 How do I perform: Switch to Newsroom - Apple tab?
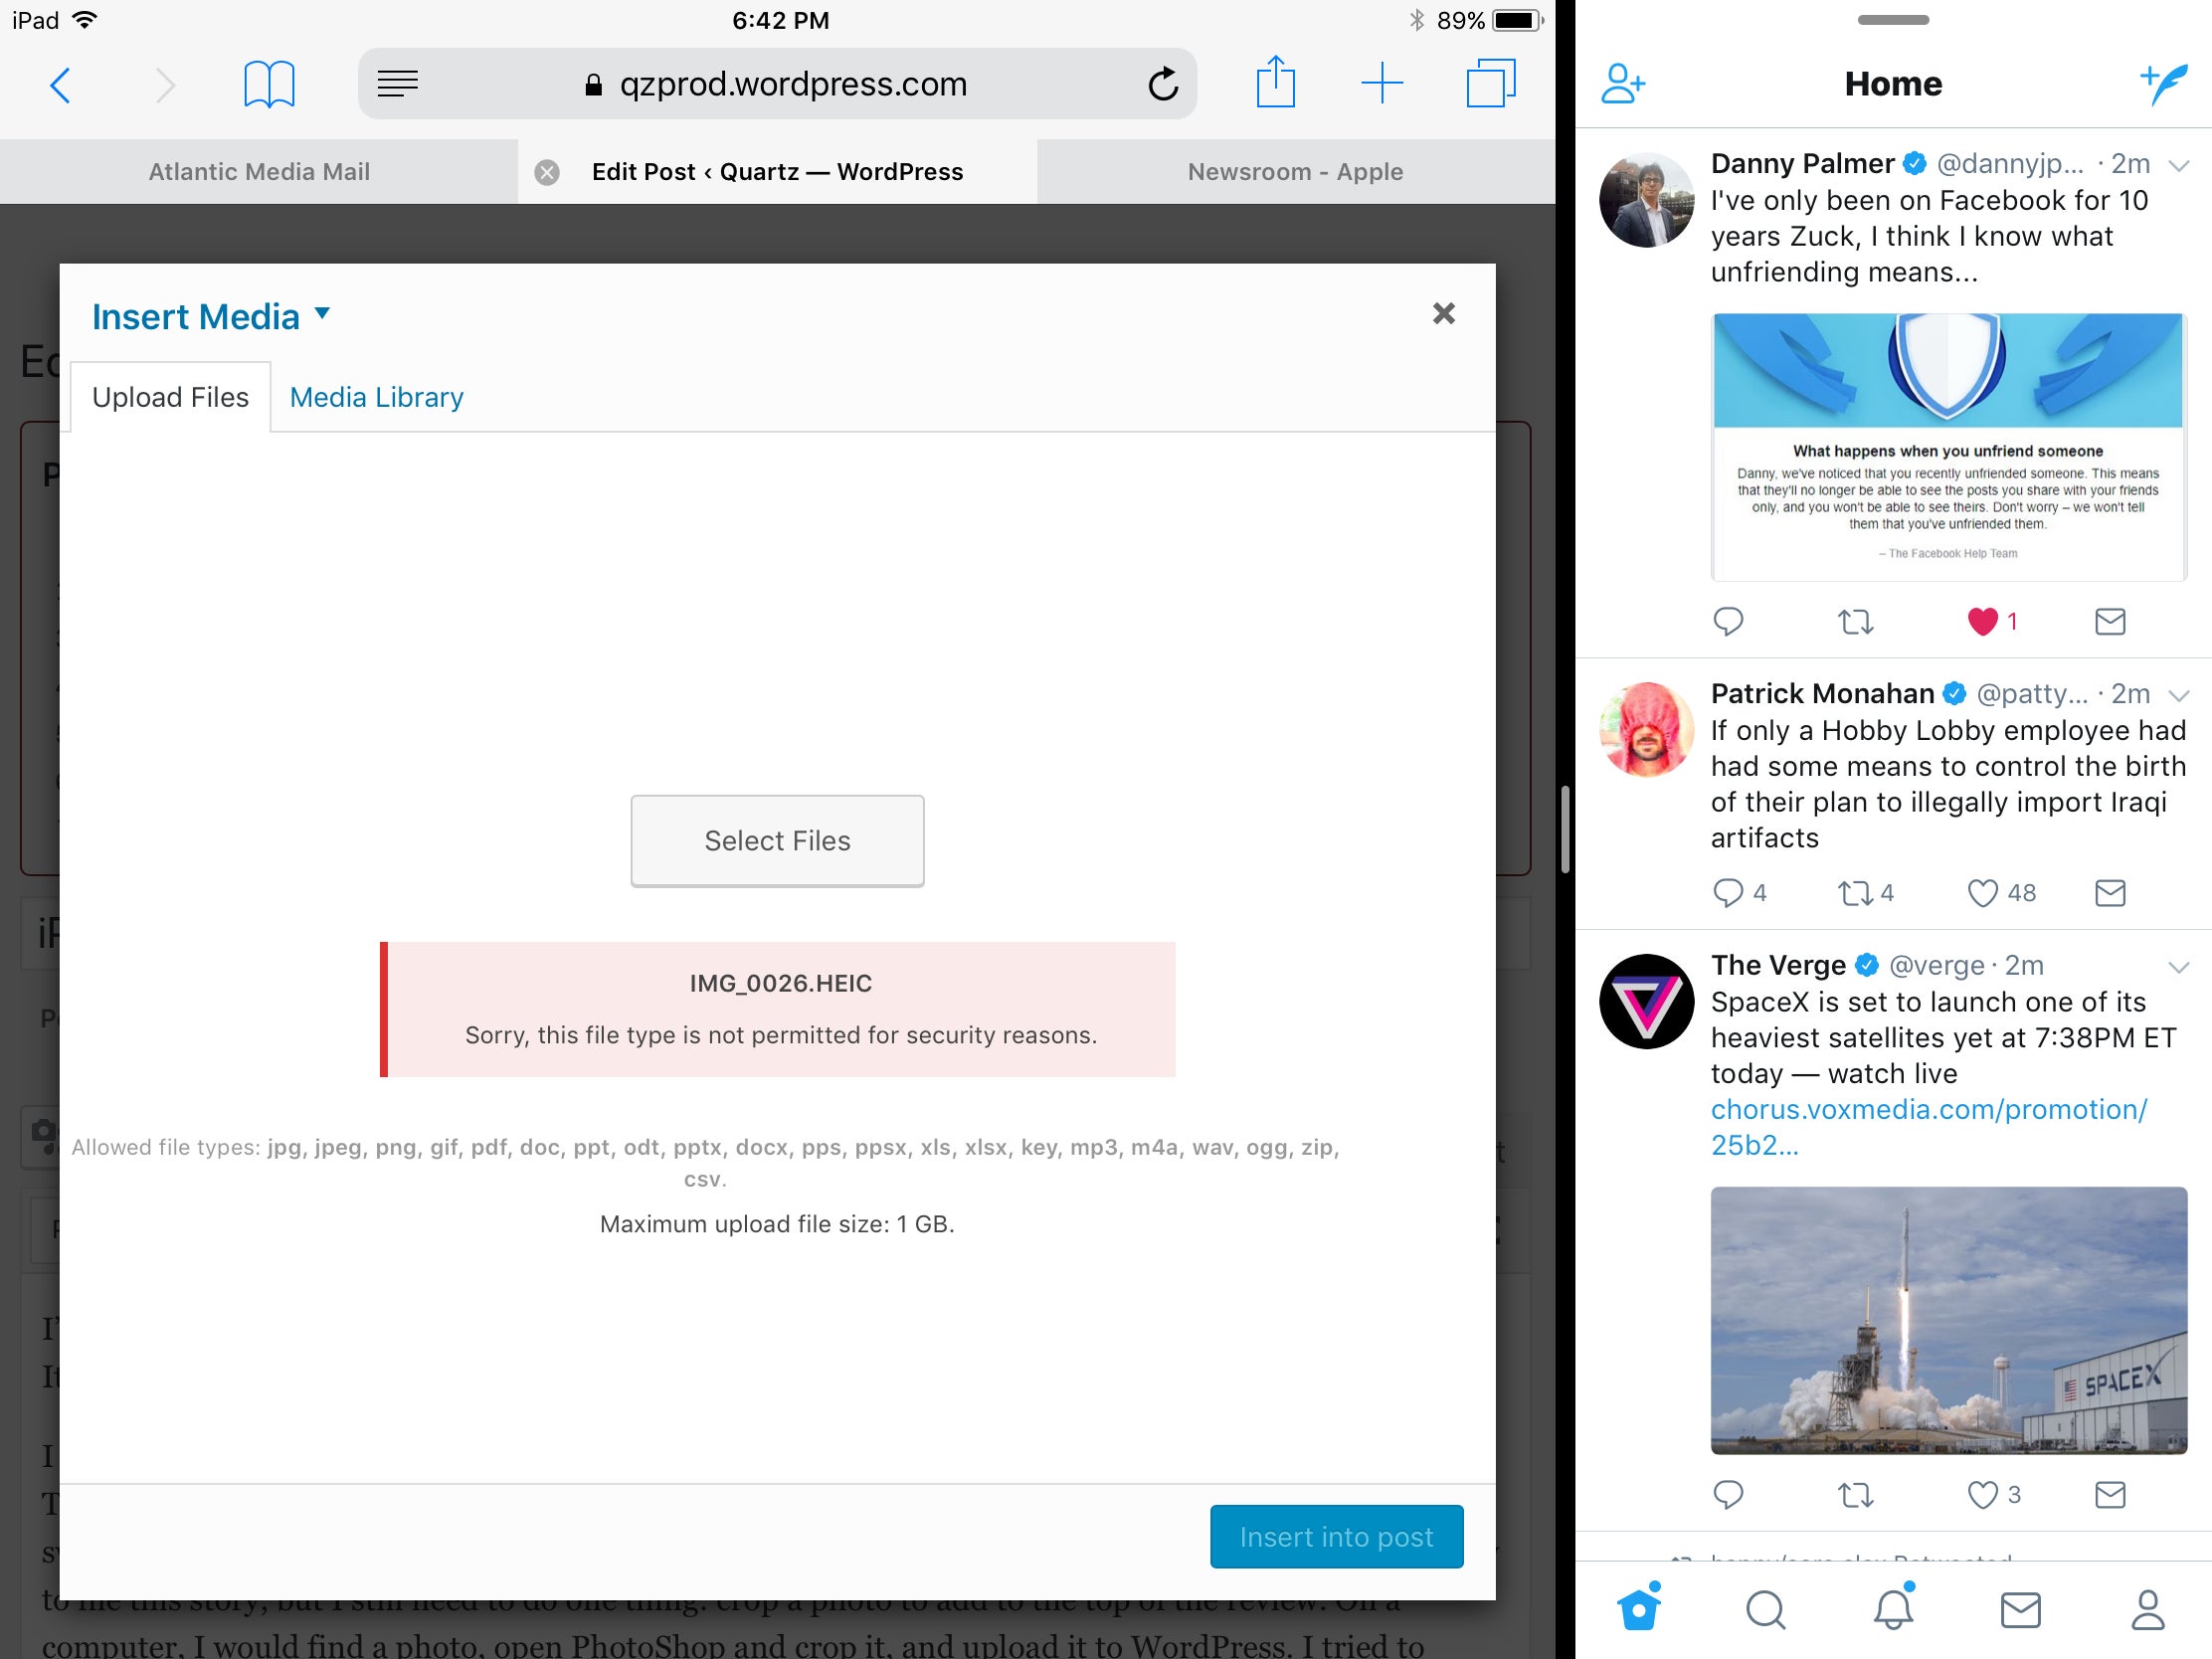1296,172
